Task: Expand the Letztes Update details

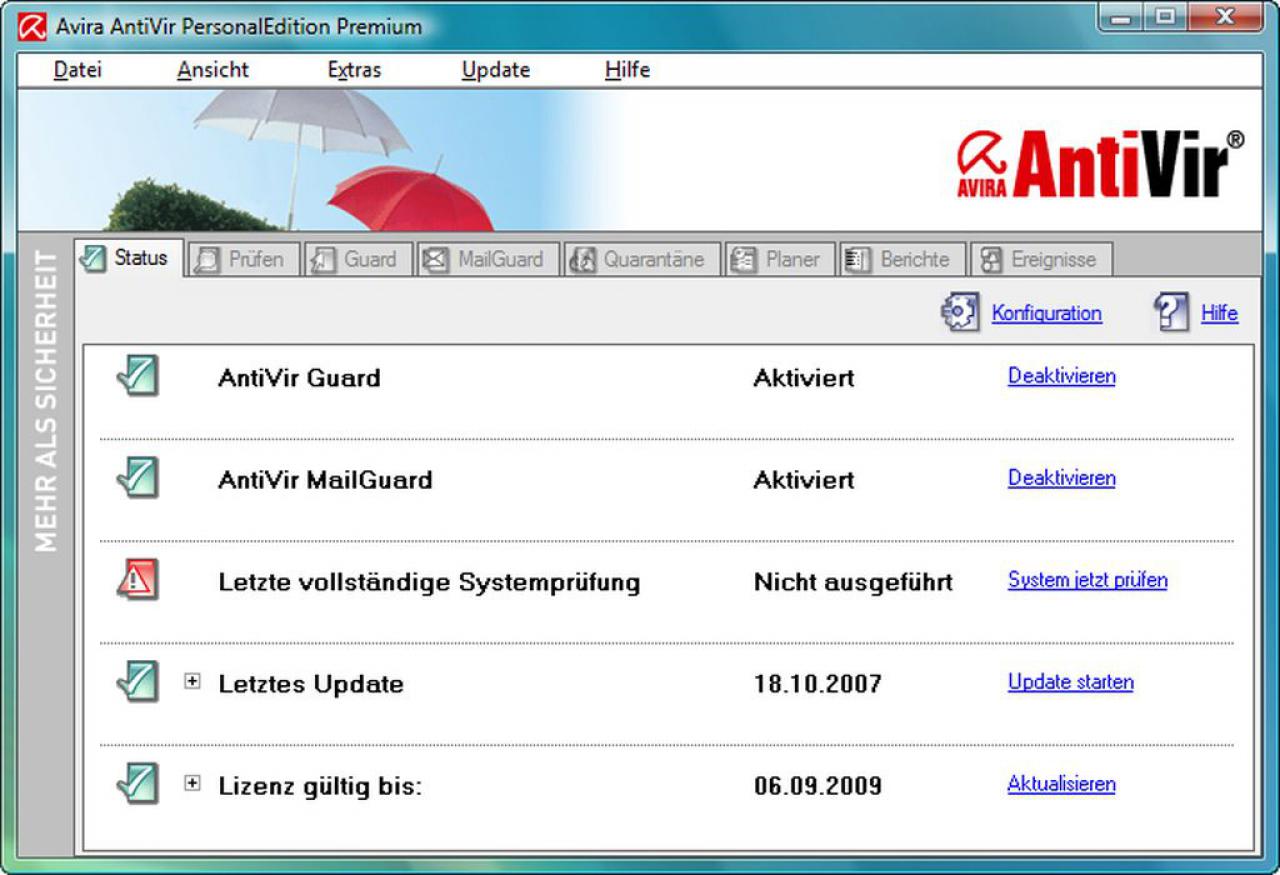Action: click(193, 682)
